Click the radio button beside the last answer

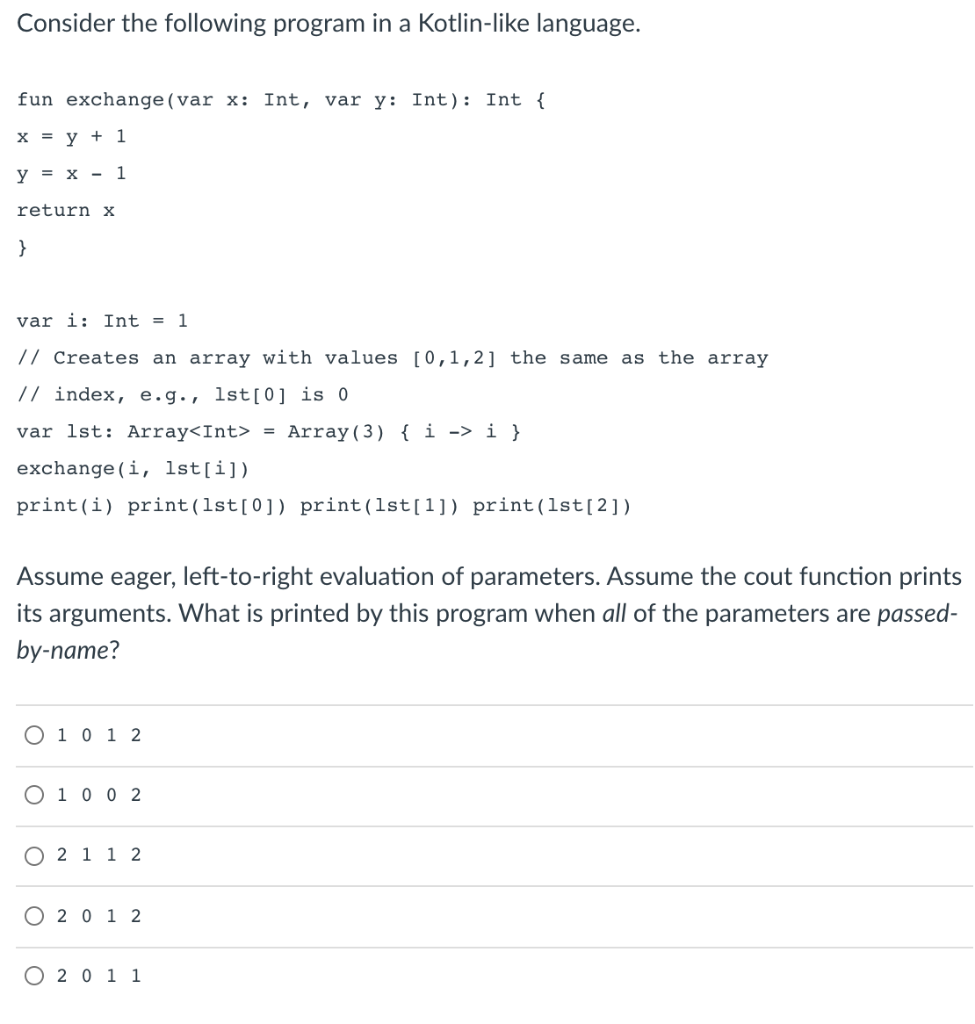point(33,976)
